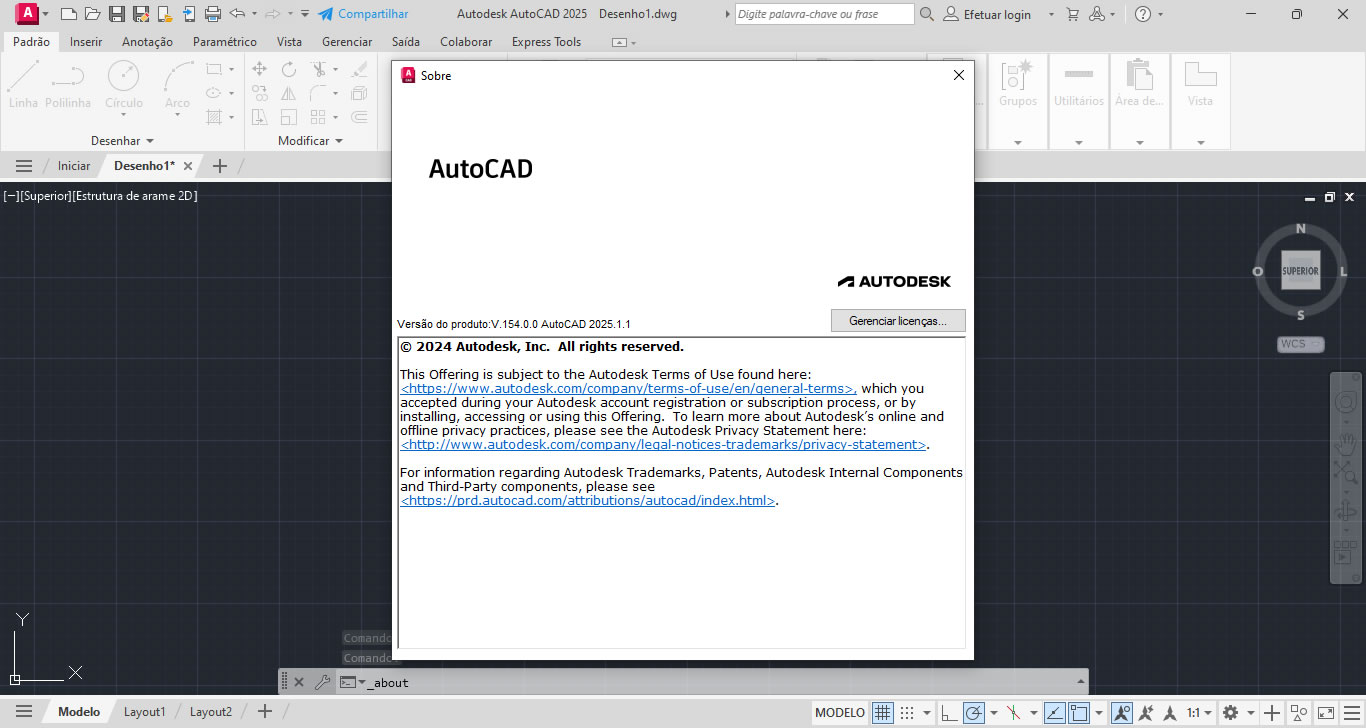
Task: Click the Gerenciar licenças button
Action: click(897, 321)
